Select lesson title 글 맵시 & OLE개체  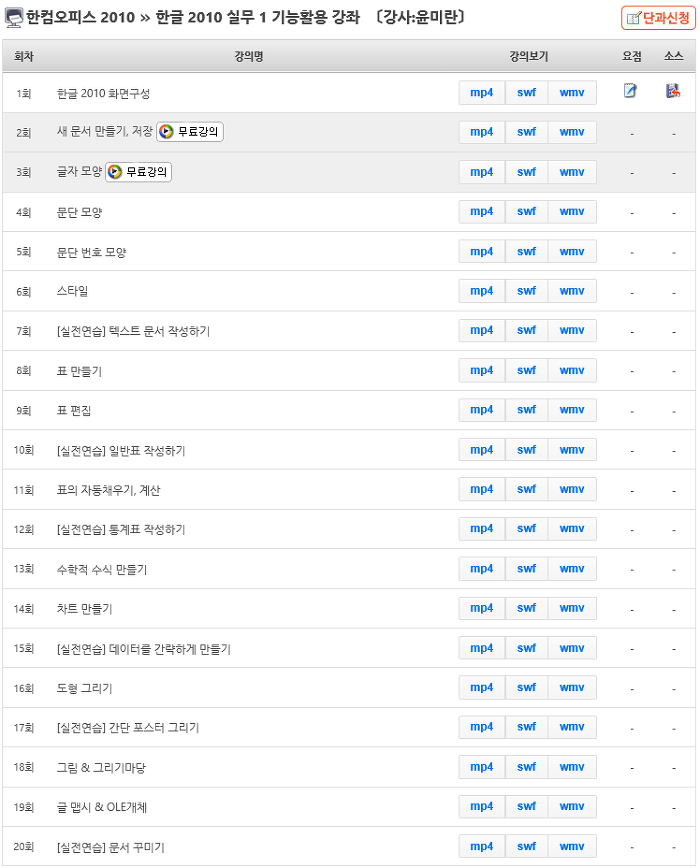[102, 807]
